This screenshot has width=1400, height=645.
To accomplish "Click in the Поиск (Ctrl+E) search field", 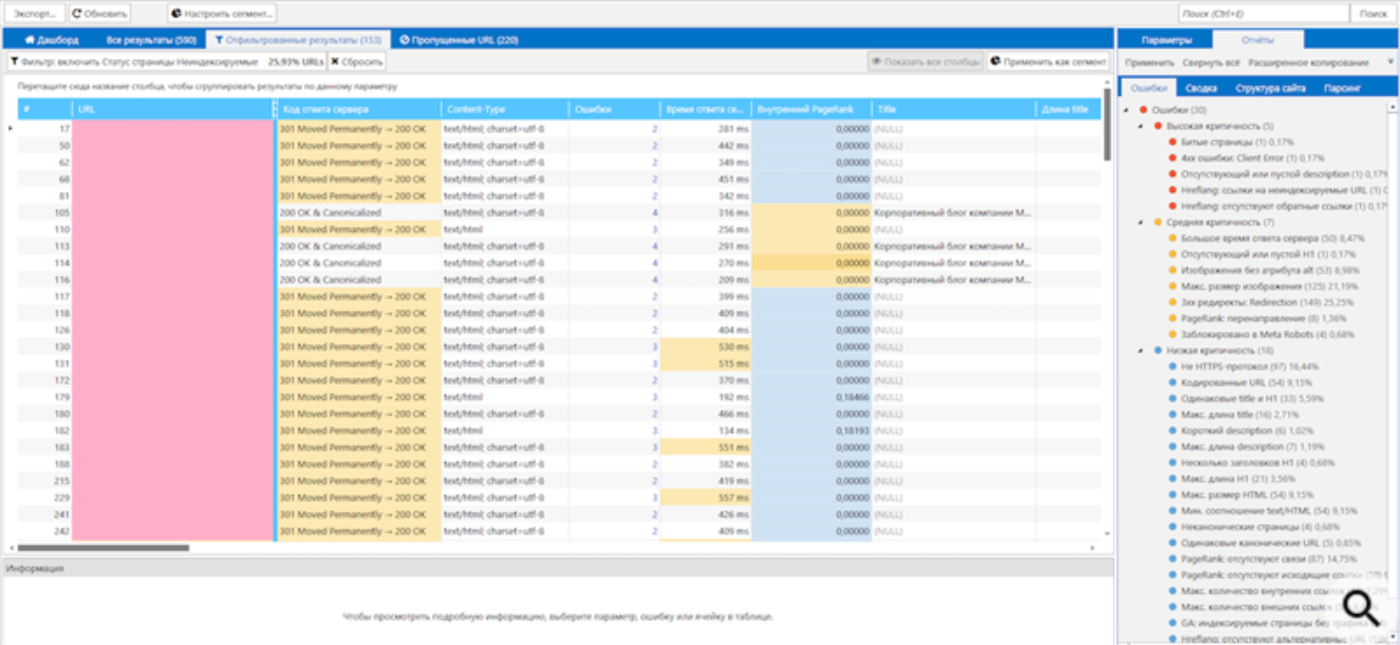I will [1262, 14].
